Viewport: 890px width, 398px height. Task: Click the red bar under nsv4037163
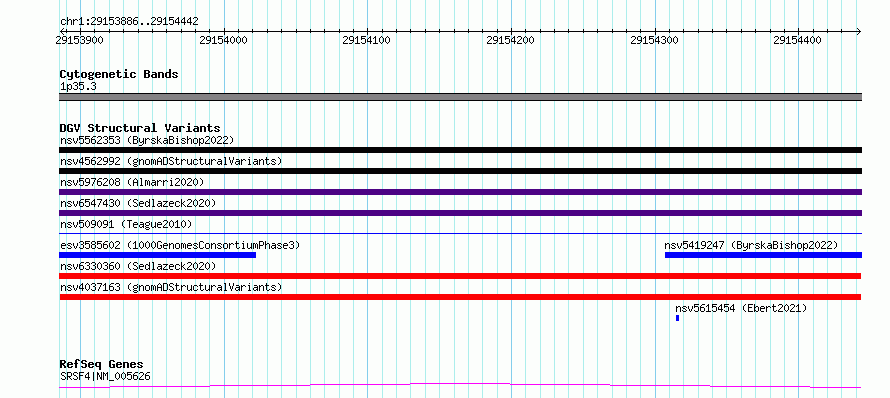460,297
